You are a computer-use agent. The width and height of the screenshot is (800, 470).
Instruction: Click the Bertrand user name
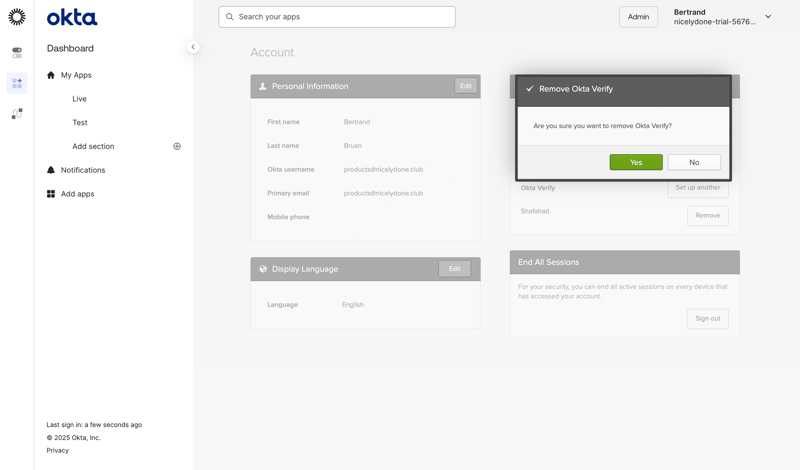click(689, 12)
